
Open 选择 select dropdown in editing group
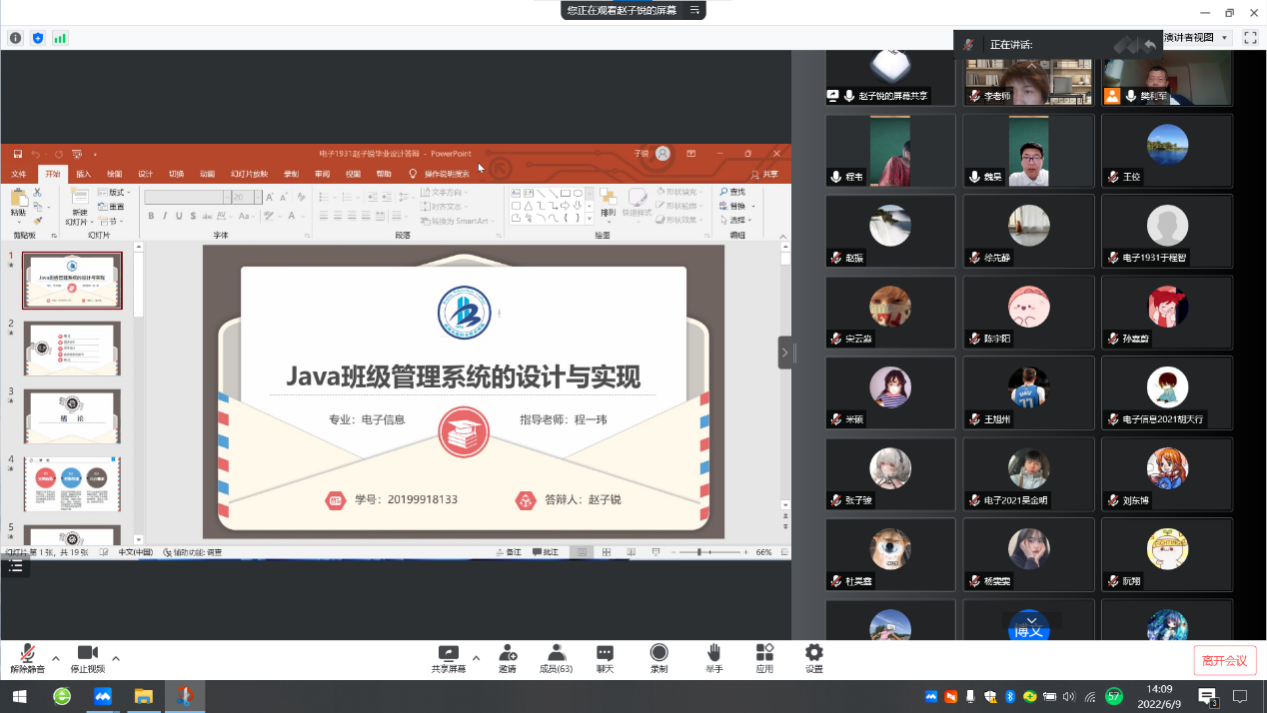click(737, 220)
